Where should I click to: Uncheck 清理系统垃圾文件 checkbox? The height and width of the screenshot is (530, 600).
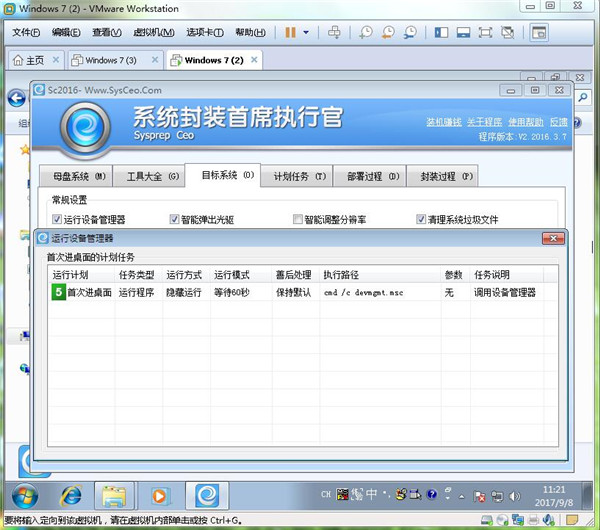(421, 219)
